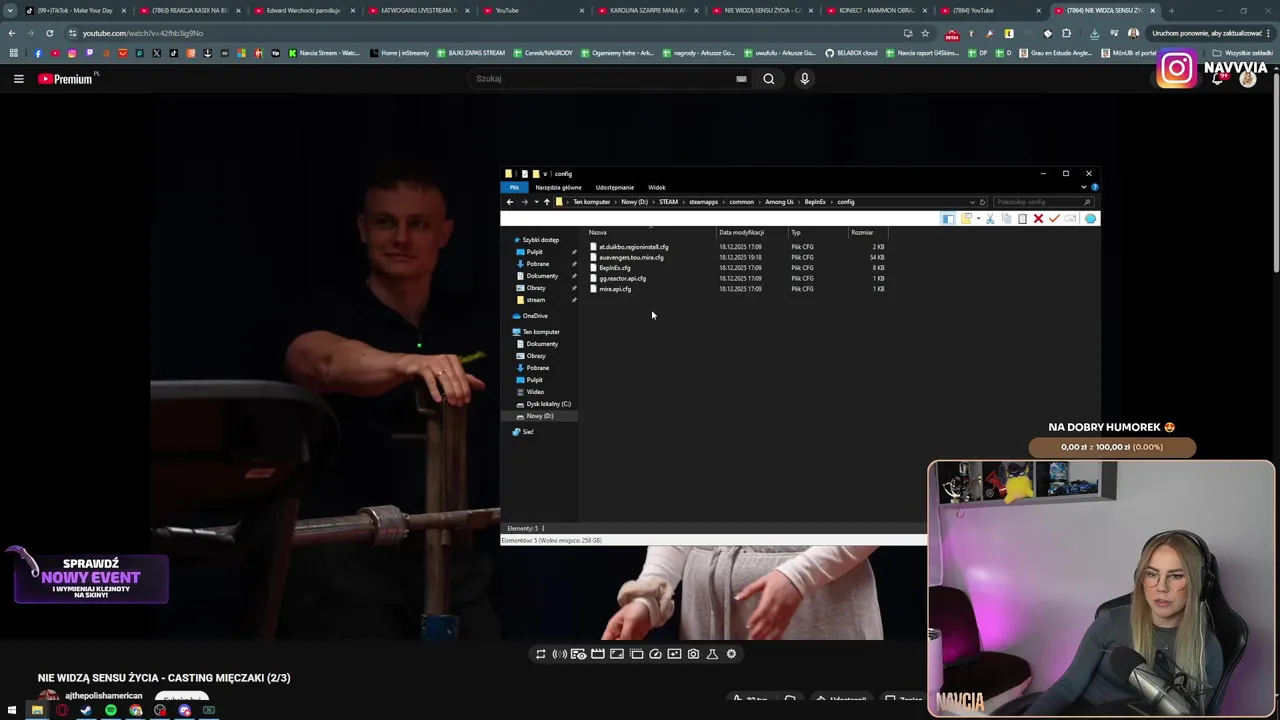
Task: Open 'BAJKI ZAPAS STREAM' bookmark
Action: [472, 53]
